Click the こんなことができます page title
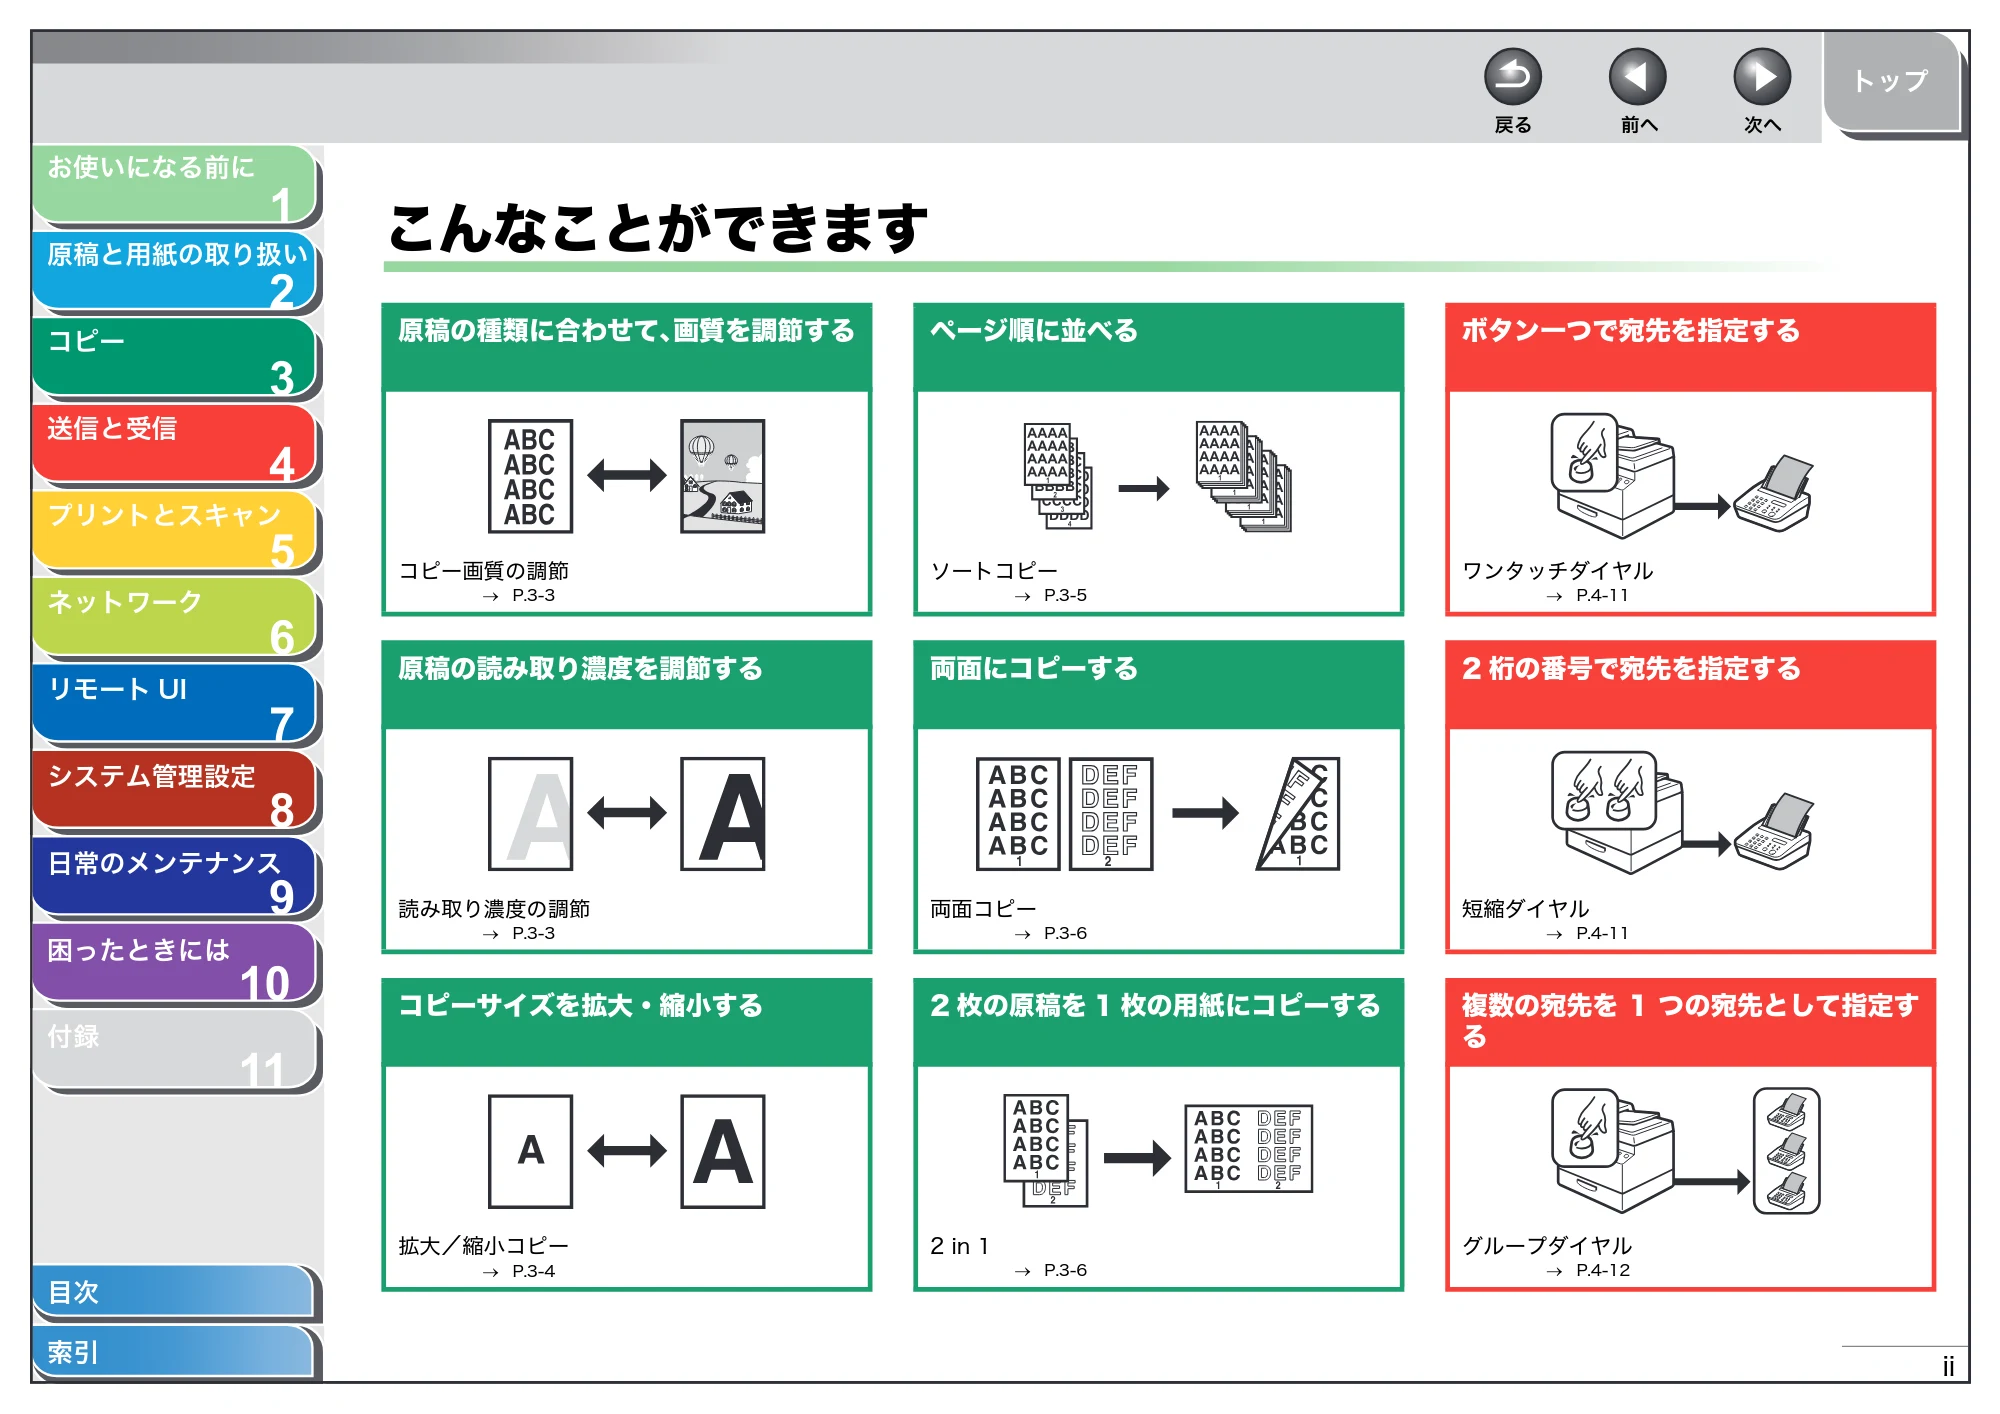This screenshot has width=2000, height=1414. [658, 228]
